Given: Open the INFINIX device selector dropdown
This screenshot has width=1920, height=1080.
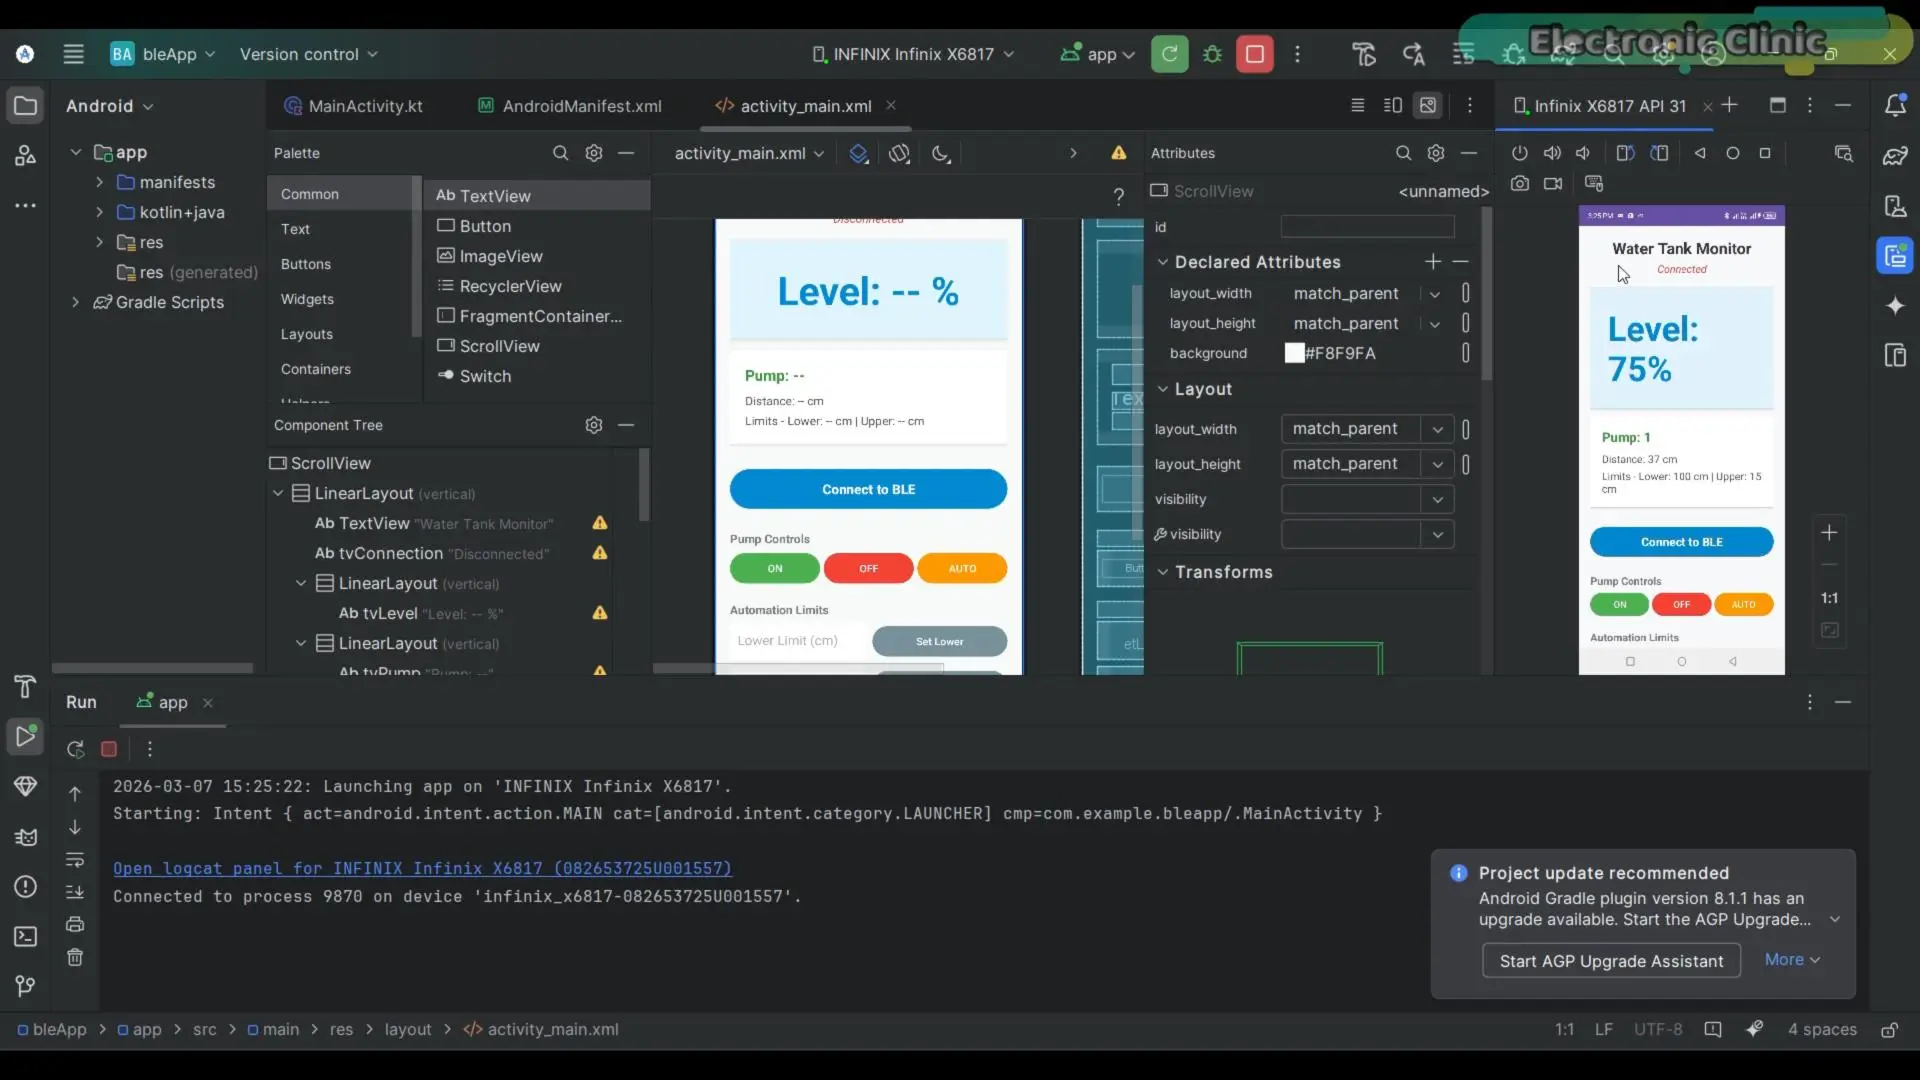Looking at the screenshot, I should pyautogui.click(x=913, y=54).
